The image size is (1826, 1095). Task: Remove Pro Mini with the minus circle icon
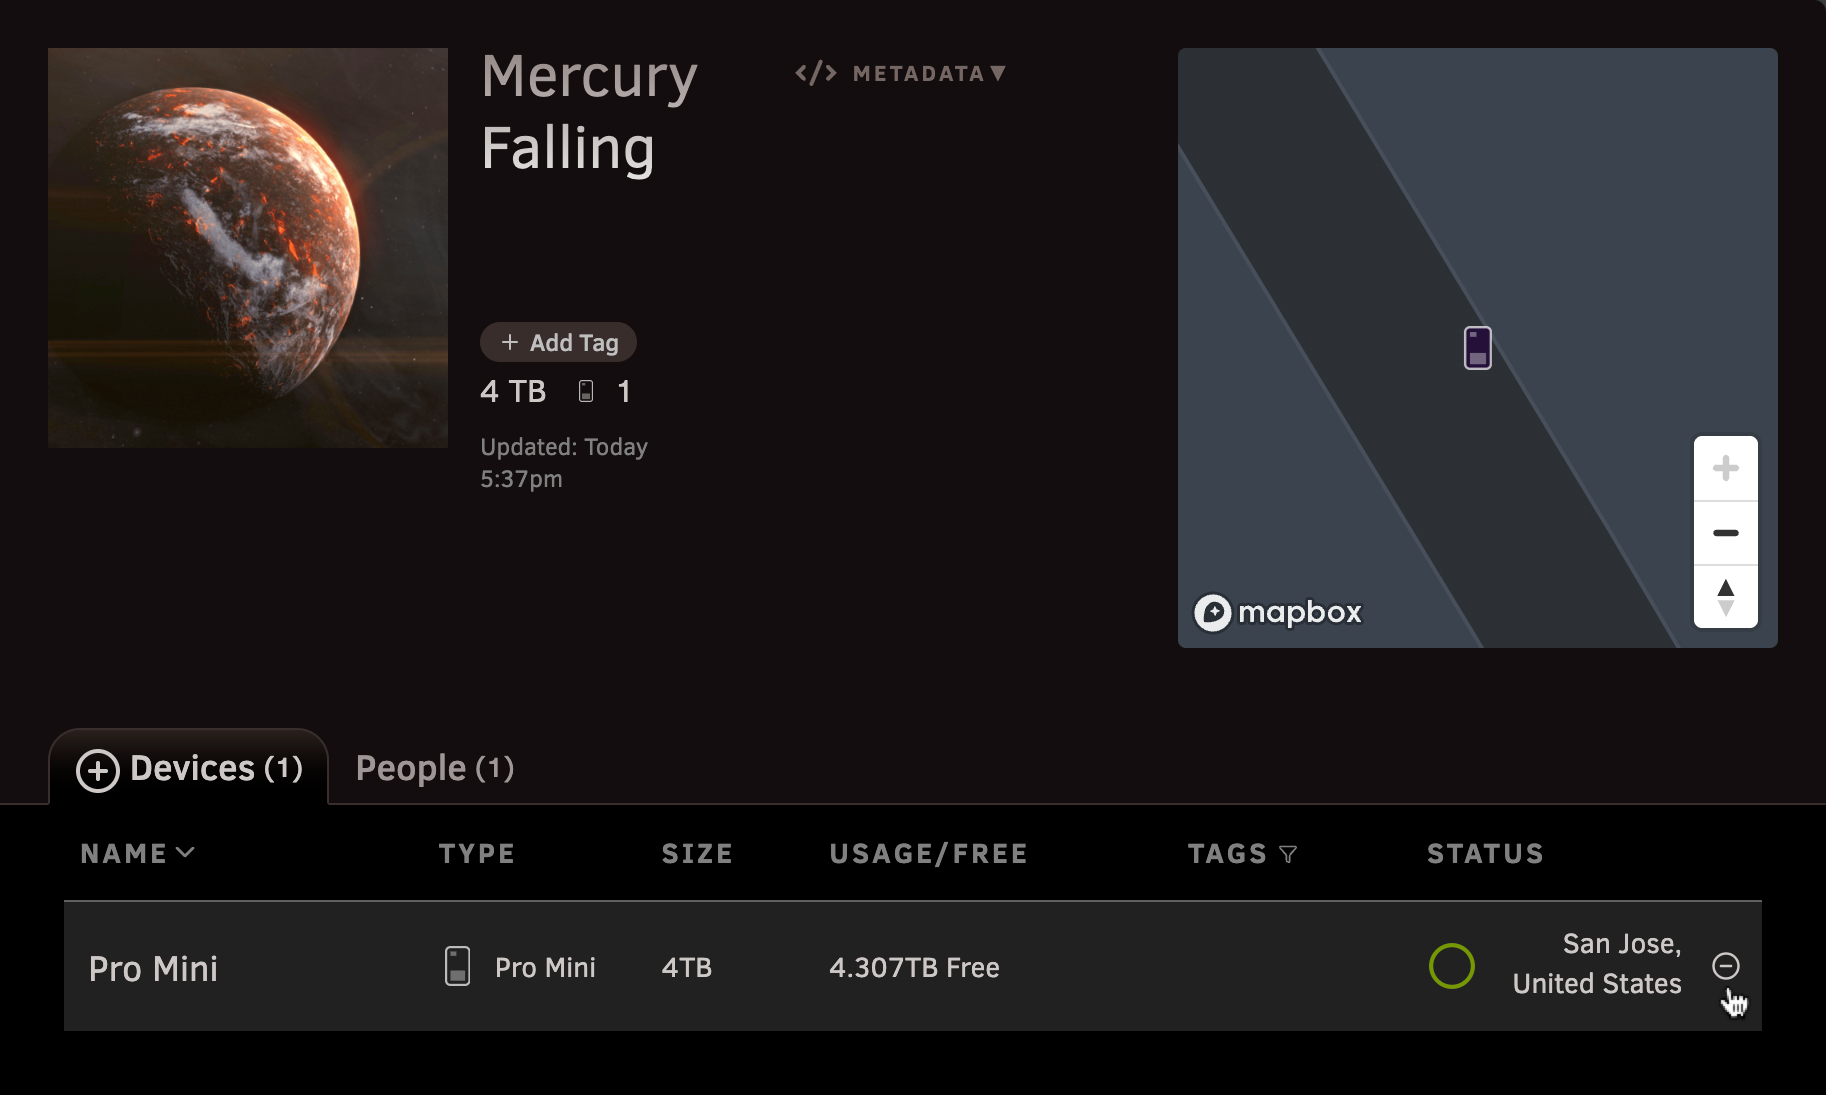pyautogui.click(x=1725, y=965)
